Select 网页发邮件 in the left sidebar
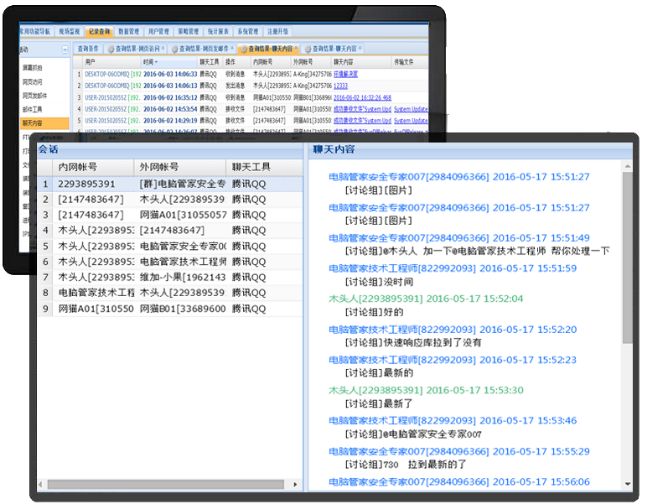Viewport: 648px width, 504px height. click(32, 95)
